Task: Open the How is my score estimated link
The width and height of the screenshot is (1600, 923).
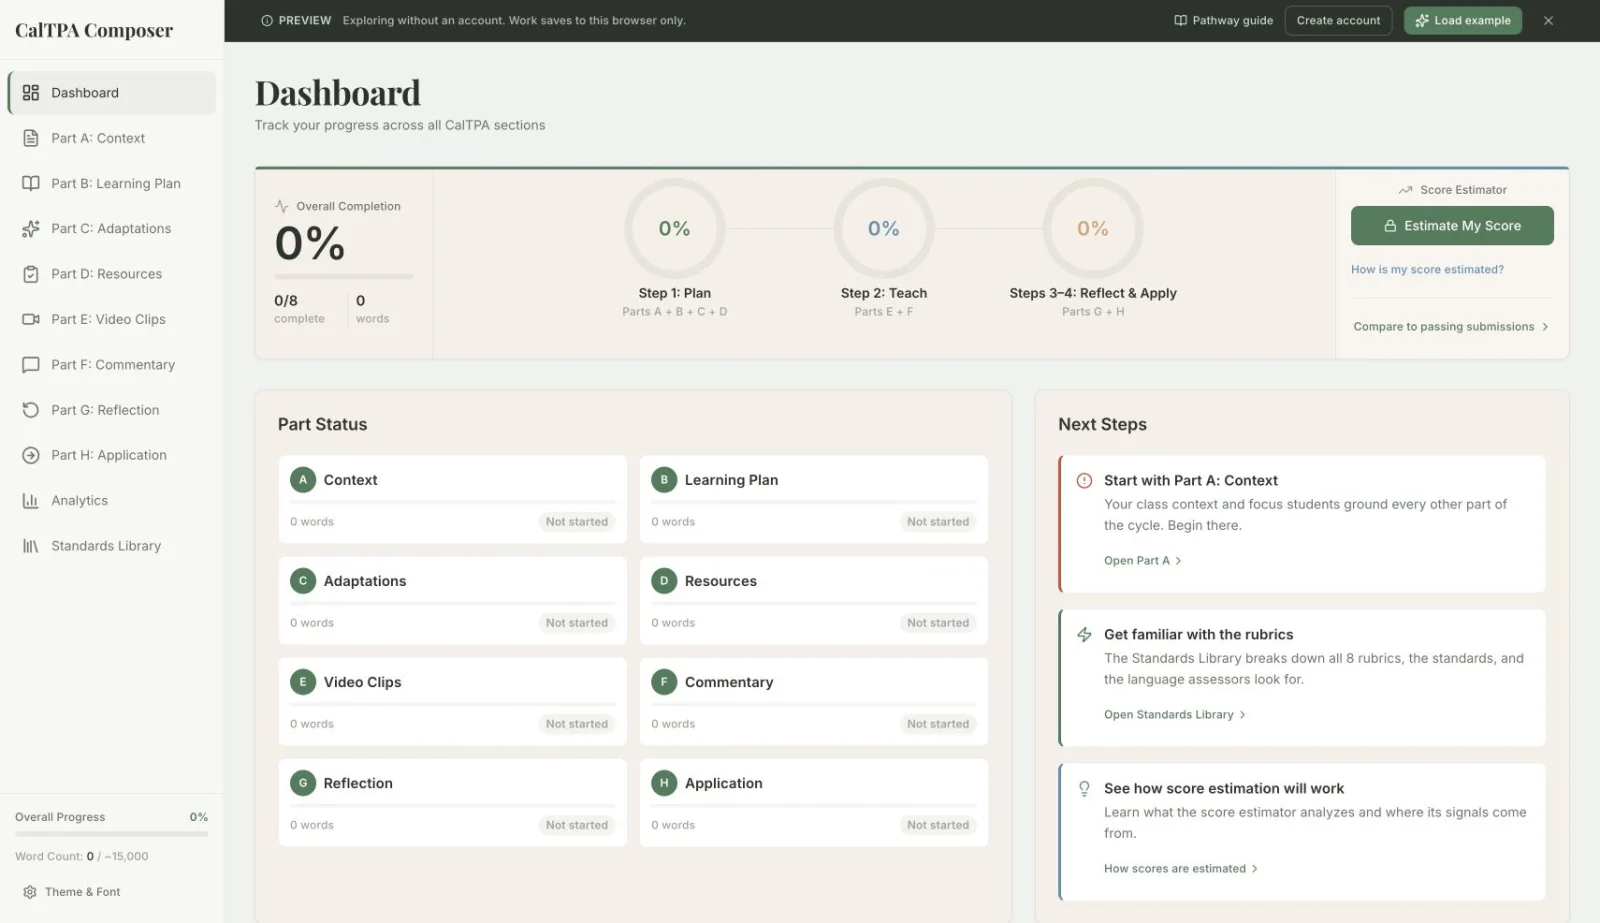Action: 1427,269
